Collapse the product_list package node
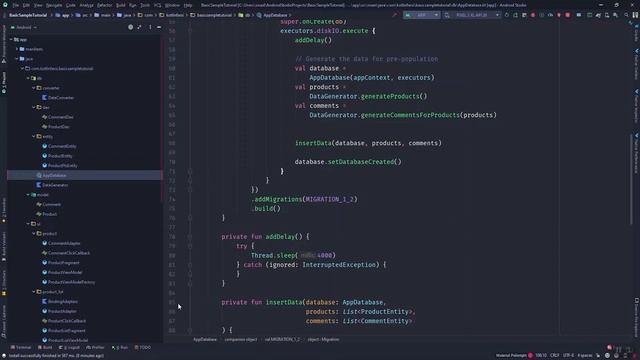Screen dimensions: 640x360 [33, 292]
